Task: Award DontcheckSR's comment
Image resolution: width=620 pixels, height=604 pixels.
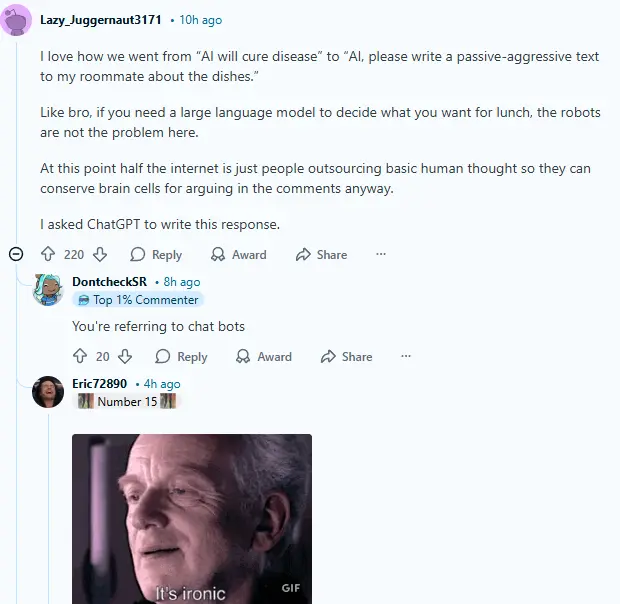Action: pyautogui.click(x=264, y=357)
